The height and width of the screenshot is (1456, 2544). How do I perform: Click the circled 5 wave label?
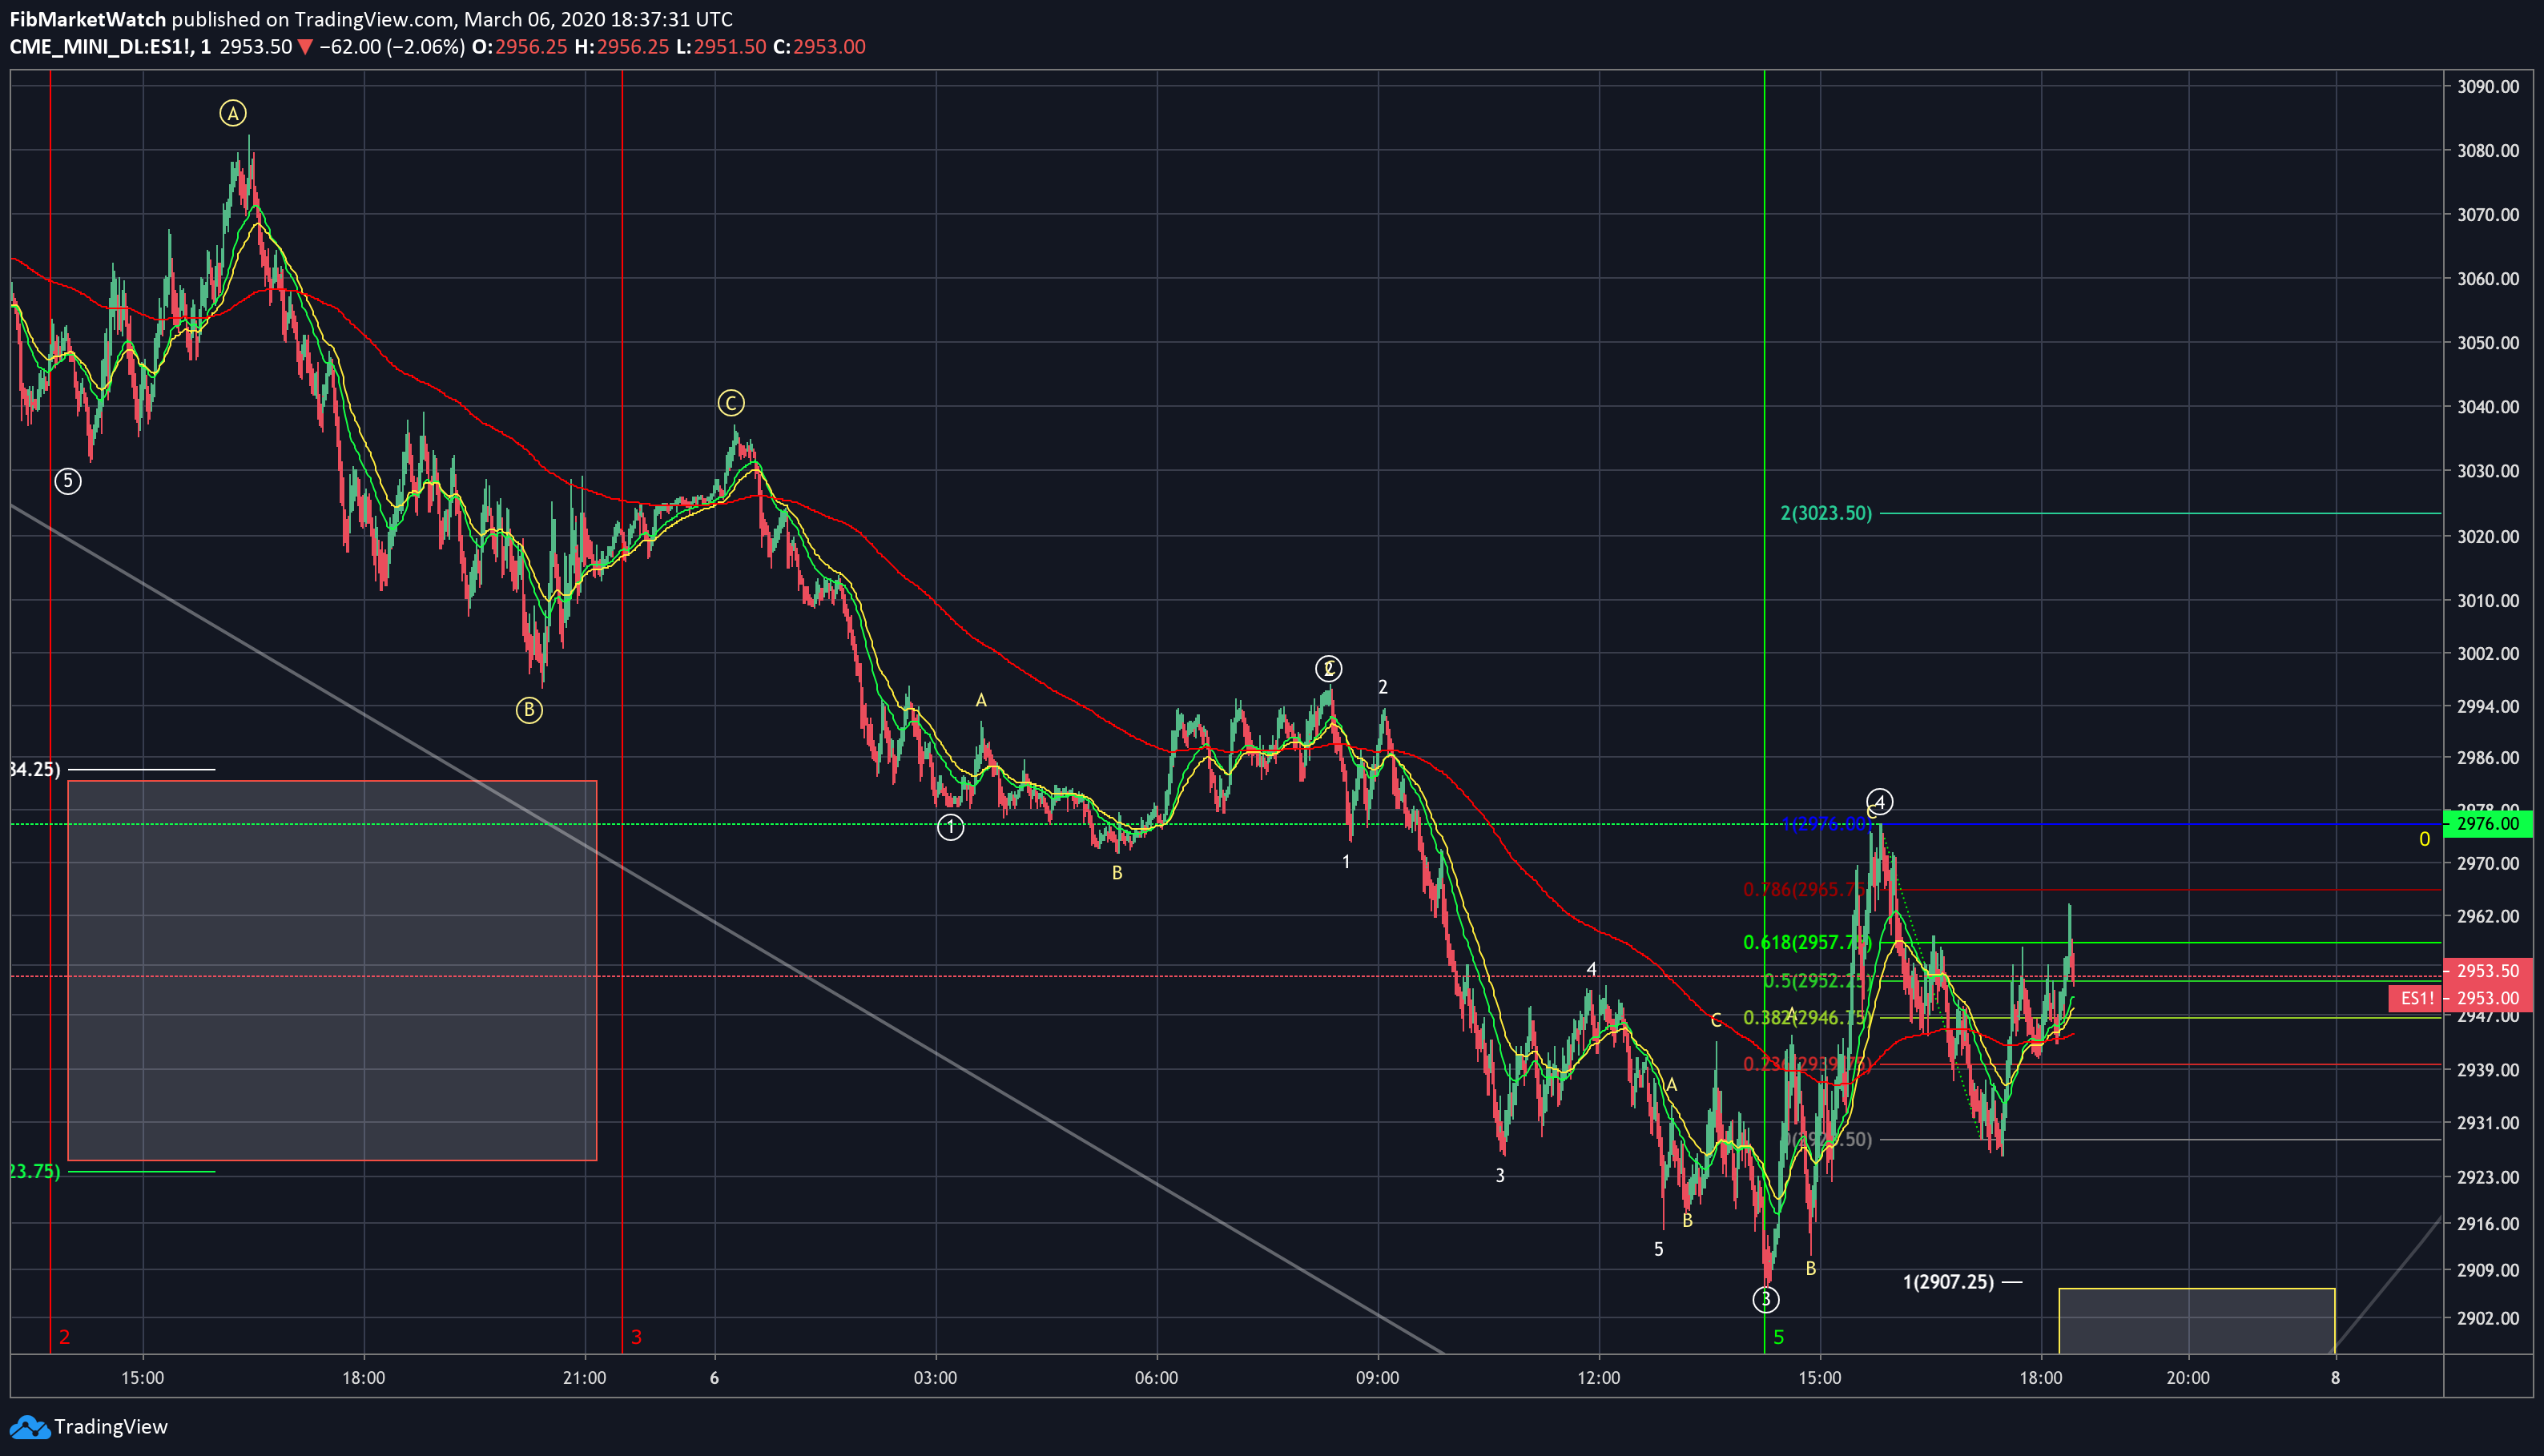pyautogui.click(x=68, y=482)
